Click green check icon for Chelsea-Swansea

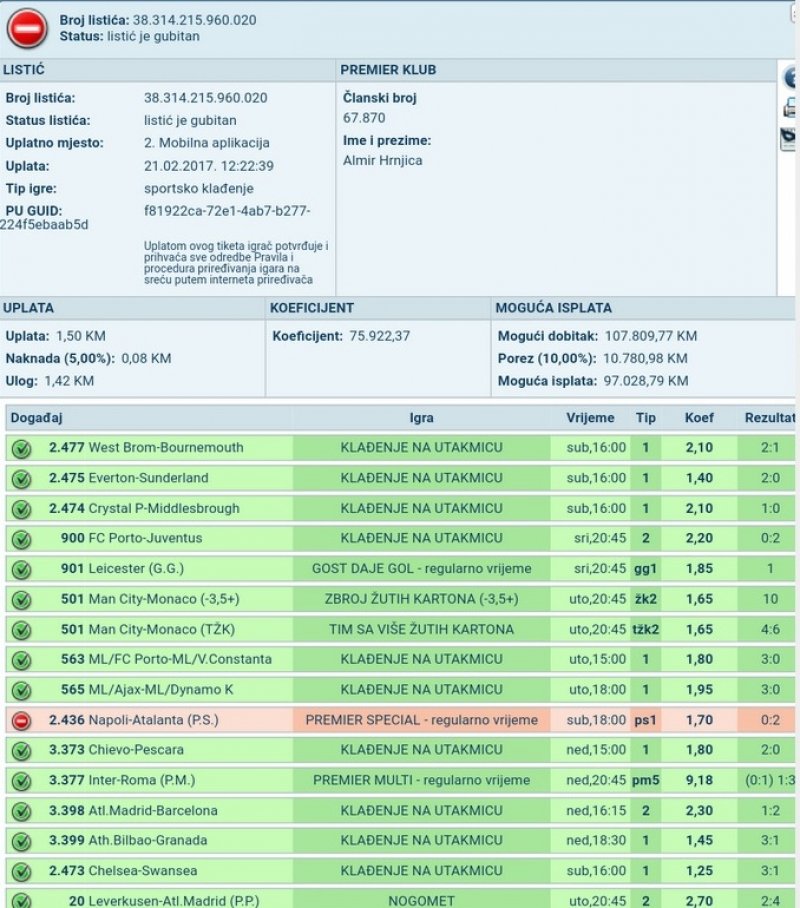(x=21, y=871)
